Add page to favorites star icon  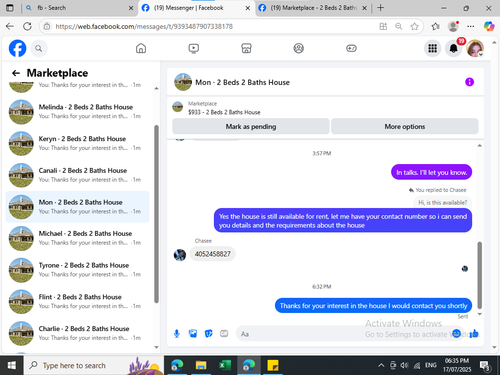(414, 26)
